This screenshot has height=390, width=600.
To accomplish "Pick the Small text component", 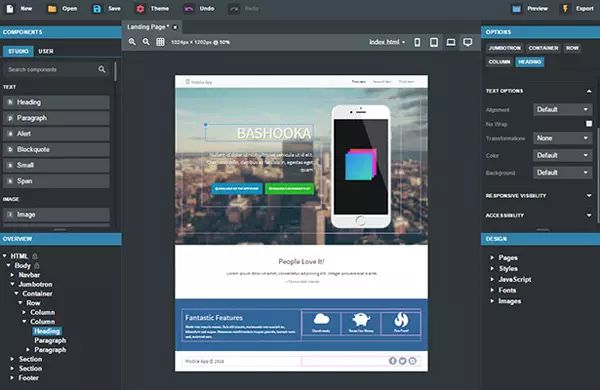I will click(56, 165).
